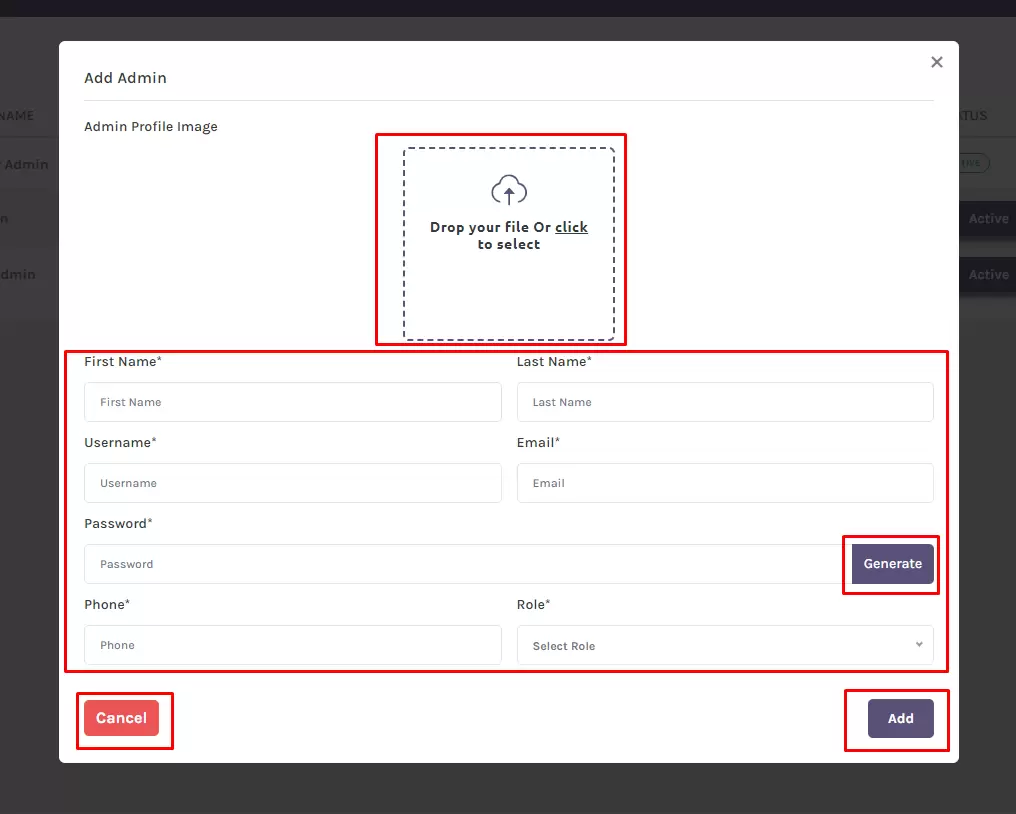The width and height of the screenshot is (1016, 814).
Task: Open the Select Role dropdown
Action: [725, 645]
